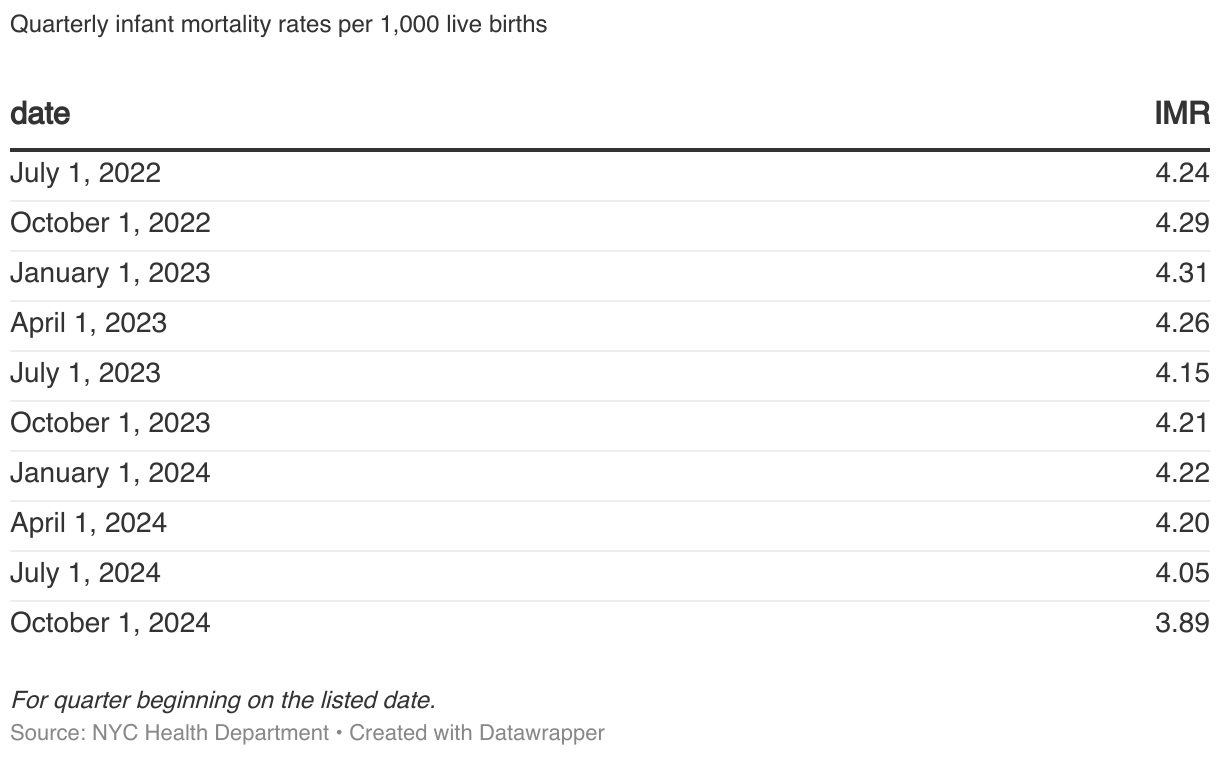Click the 4.05 IMR value
The image size is (1220, 758).
coord(1182,573)
